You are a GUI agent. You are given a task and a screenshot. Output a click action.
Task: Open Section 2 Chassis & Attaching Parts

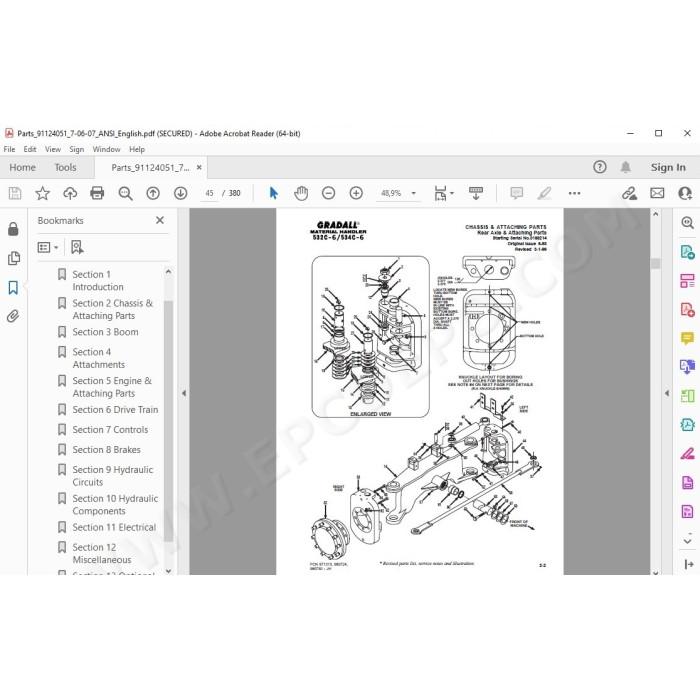[x=112, y=309]
